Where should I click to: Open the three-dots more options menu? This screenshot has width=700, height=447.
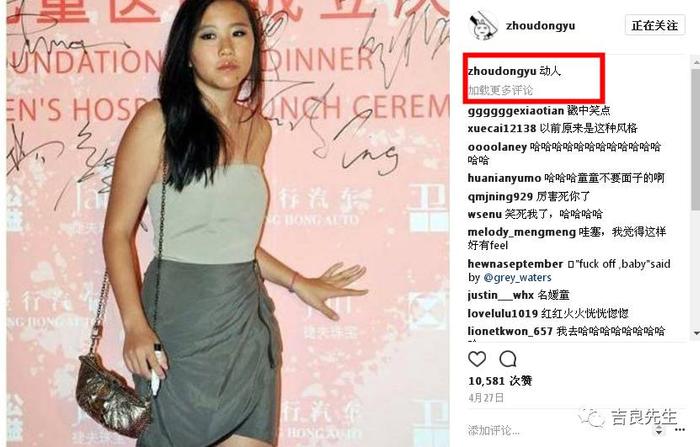point(680,430)
